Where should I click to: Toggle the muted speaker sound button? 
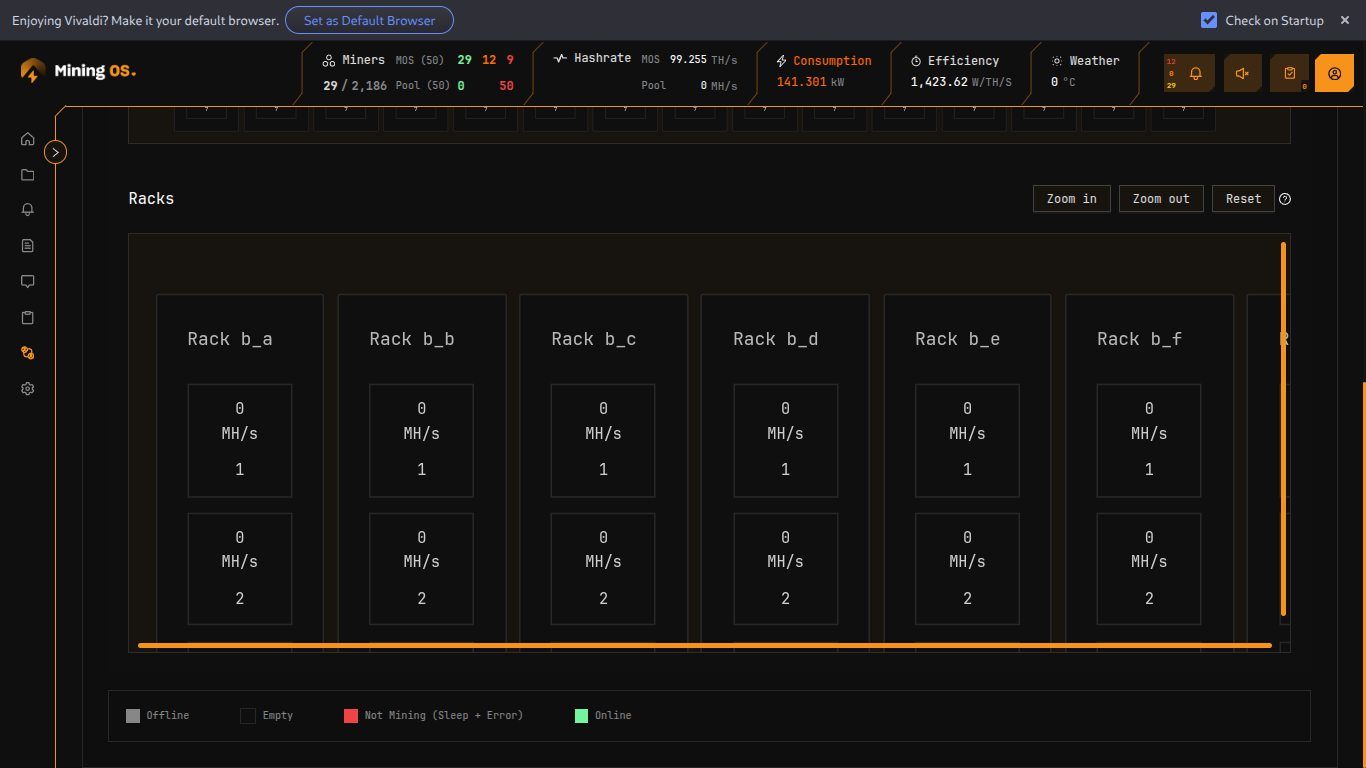pos(1242,73)
